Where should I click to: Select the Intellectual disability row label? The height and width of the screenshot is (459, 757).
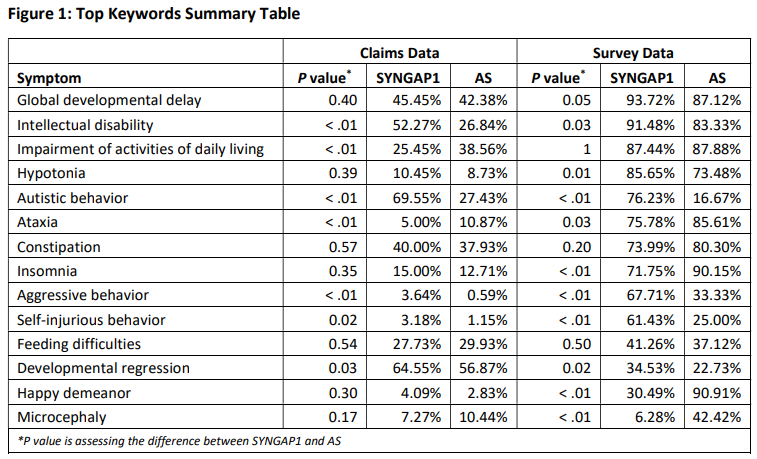click(x=85, y=125)
